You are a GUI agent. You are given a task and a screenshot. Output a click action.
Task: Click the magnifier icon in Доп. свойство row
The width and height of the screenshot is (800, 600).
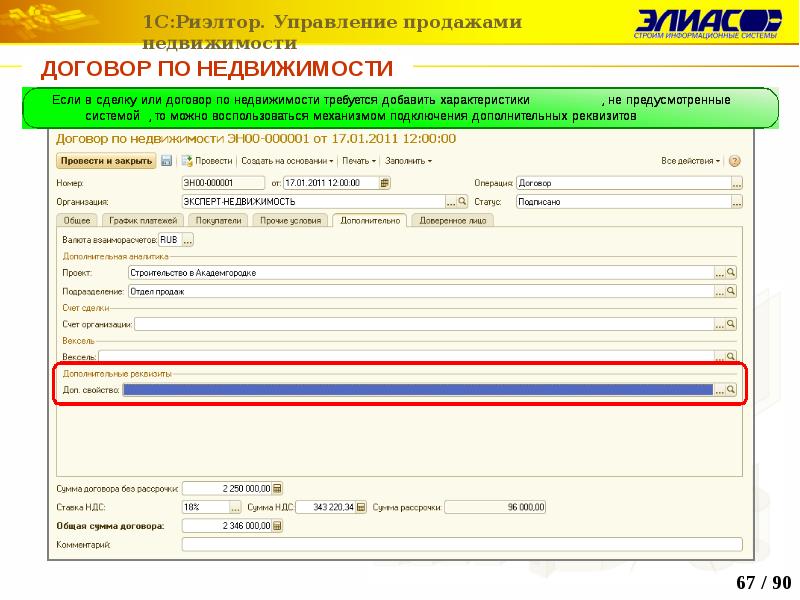[x=731, y=390]
